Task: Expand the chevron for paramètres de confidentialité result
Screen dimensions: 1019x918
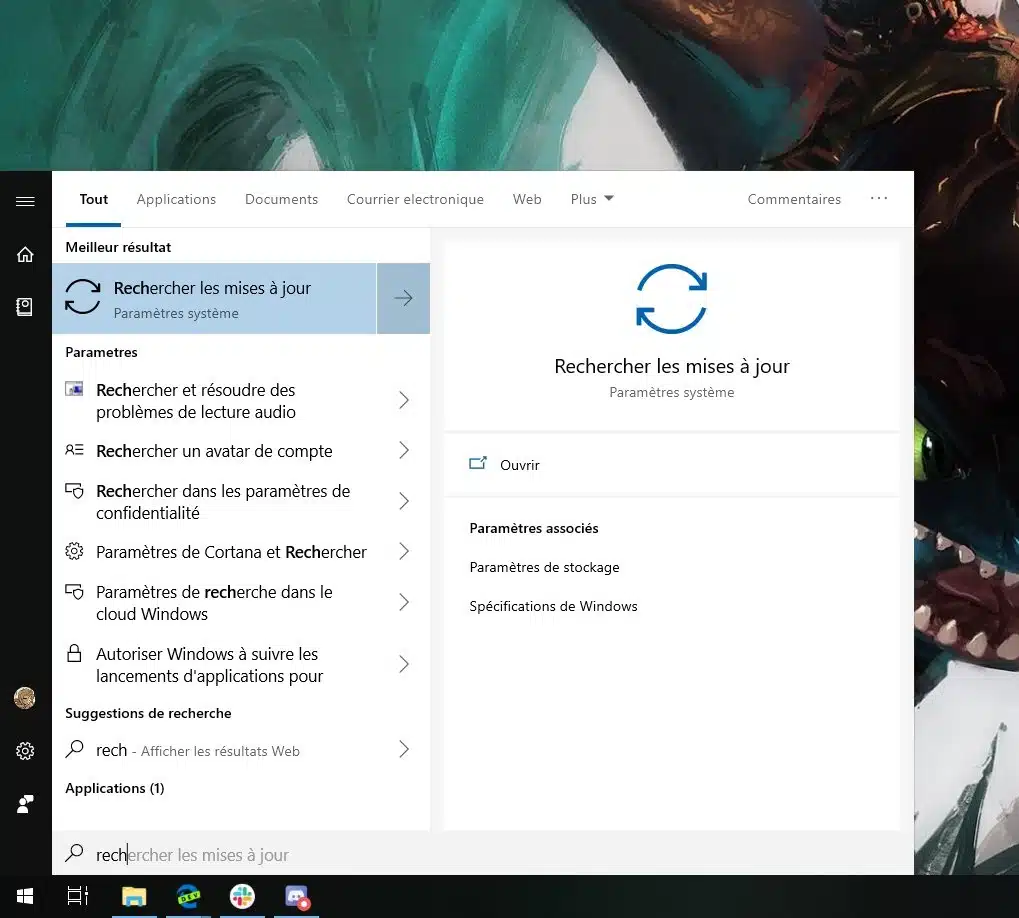Action: click(404, 501)
